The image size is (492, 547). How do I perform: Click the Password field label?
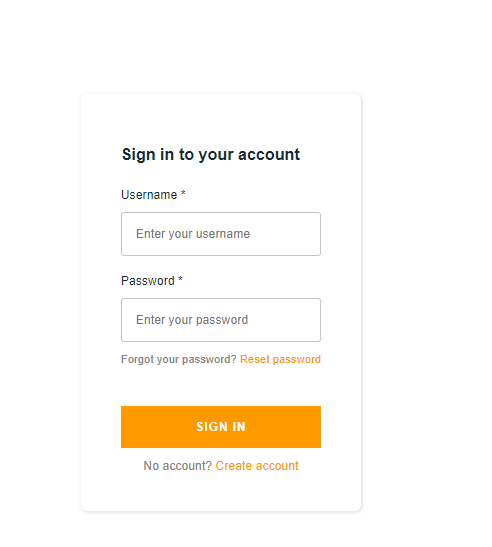pos(148,281)
